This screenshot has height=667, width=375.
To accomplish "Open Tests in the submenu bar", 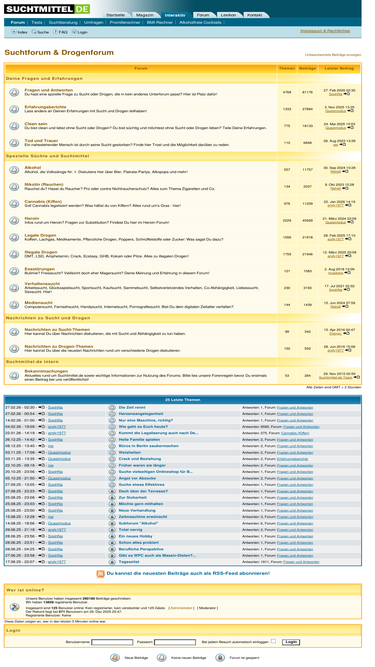I will [x=37, y=23].
